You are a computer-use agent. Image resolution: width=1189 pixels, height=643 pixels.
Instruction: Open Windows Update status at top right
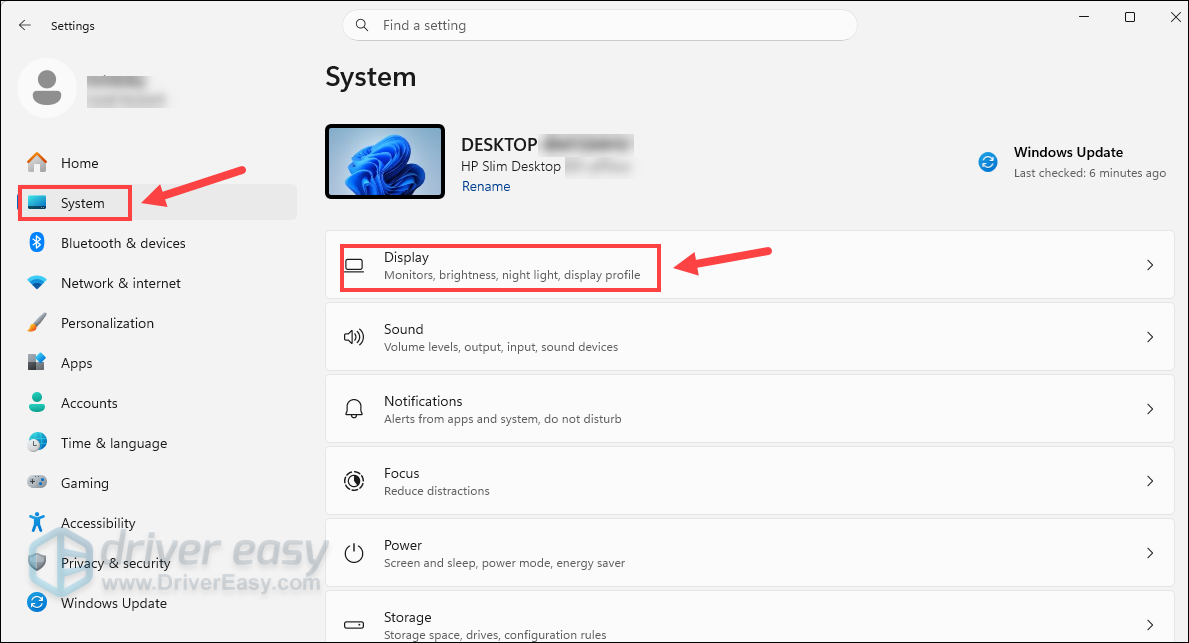(x=1072, y=162)
